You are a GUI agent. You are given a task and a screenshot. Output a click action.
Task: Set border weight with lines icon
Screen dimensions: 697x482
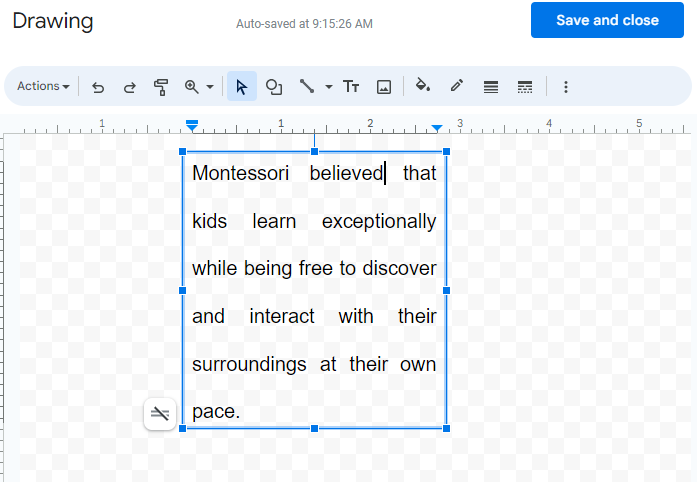491,87
